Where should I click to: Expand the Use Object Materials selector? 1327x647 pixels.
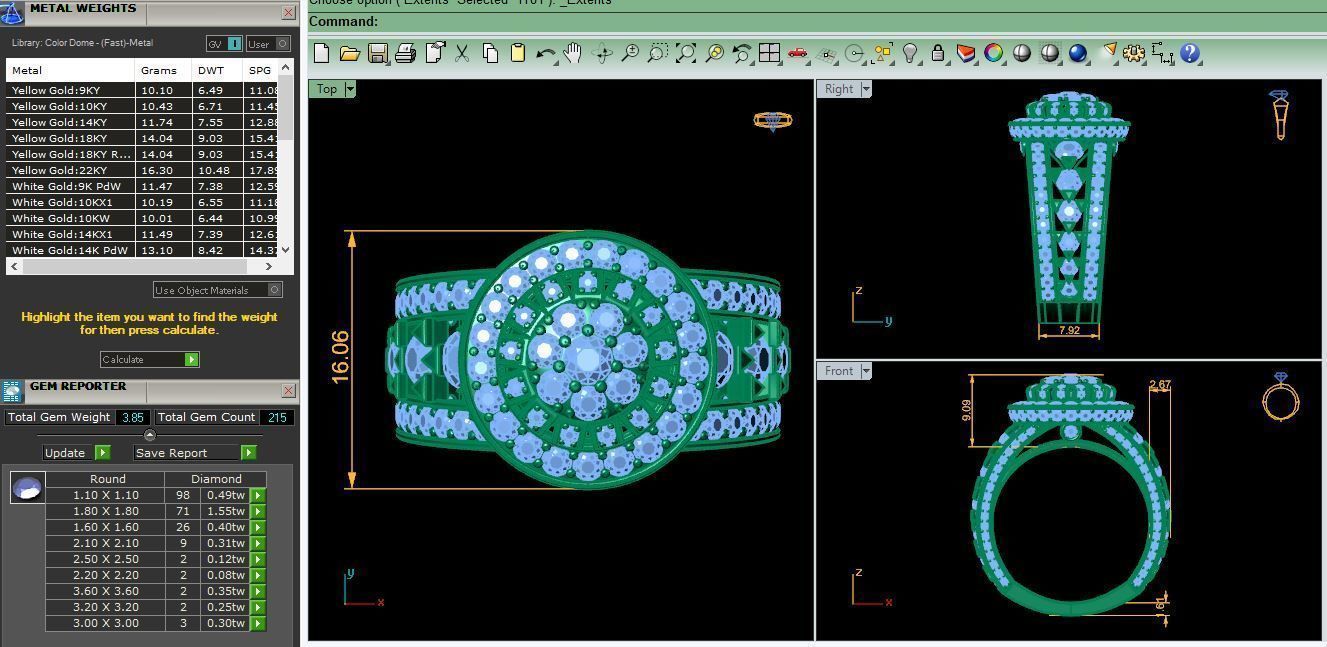coord(274,290)
